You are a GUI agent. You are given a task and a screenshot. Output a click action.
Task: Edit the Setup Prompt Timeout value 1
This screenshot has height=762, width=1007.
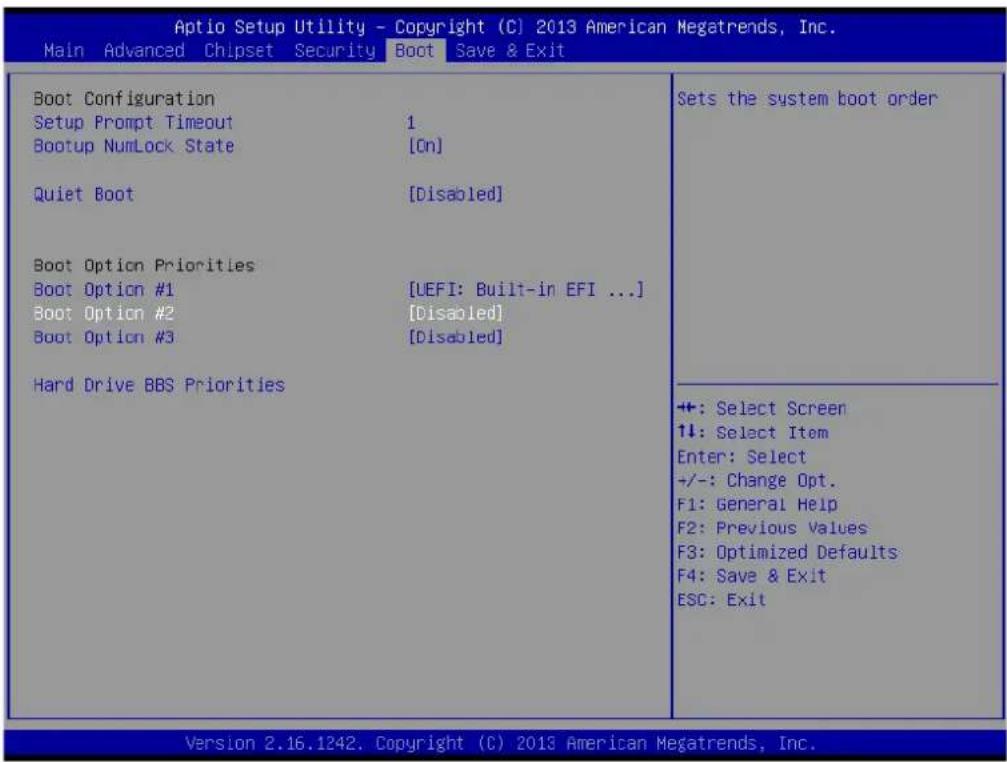click(411, 122)
